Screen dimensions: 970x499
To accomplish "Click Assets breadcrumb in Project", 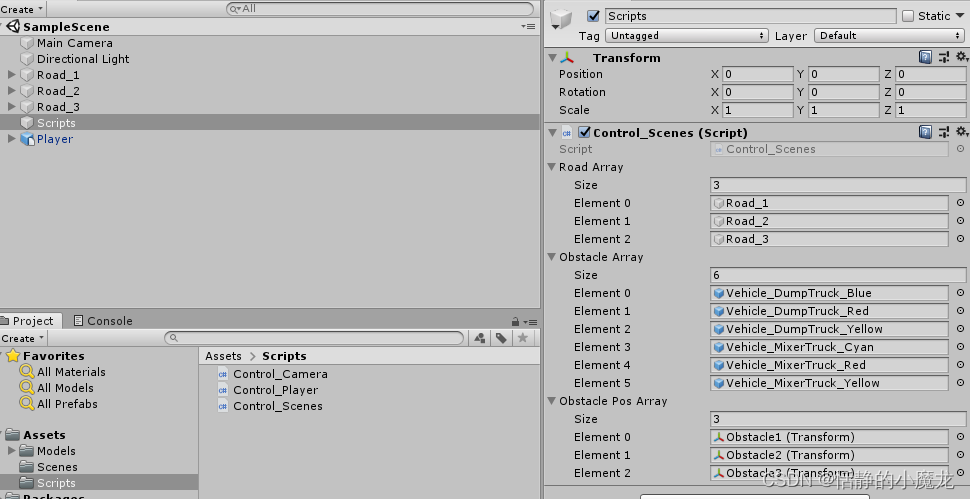I will pyautogui.click(x=223, y=356).
